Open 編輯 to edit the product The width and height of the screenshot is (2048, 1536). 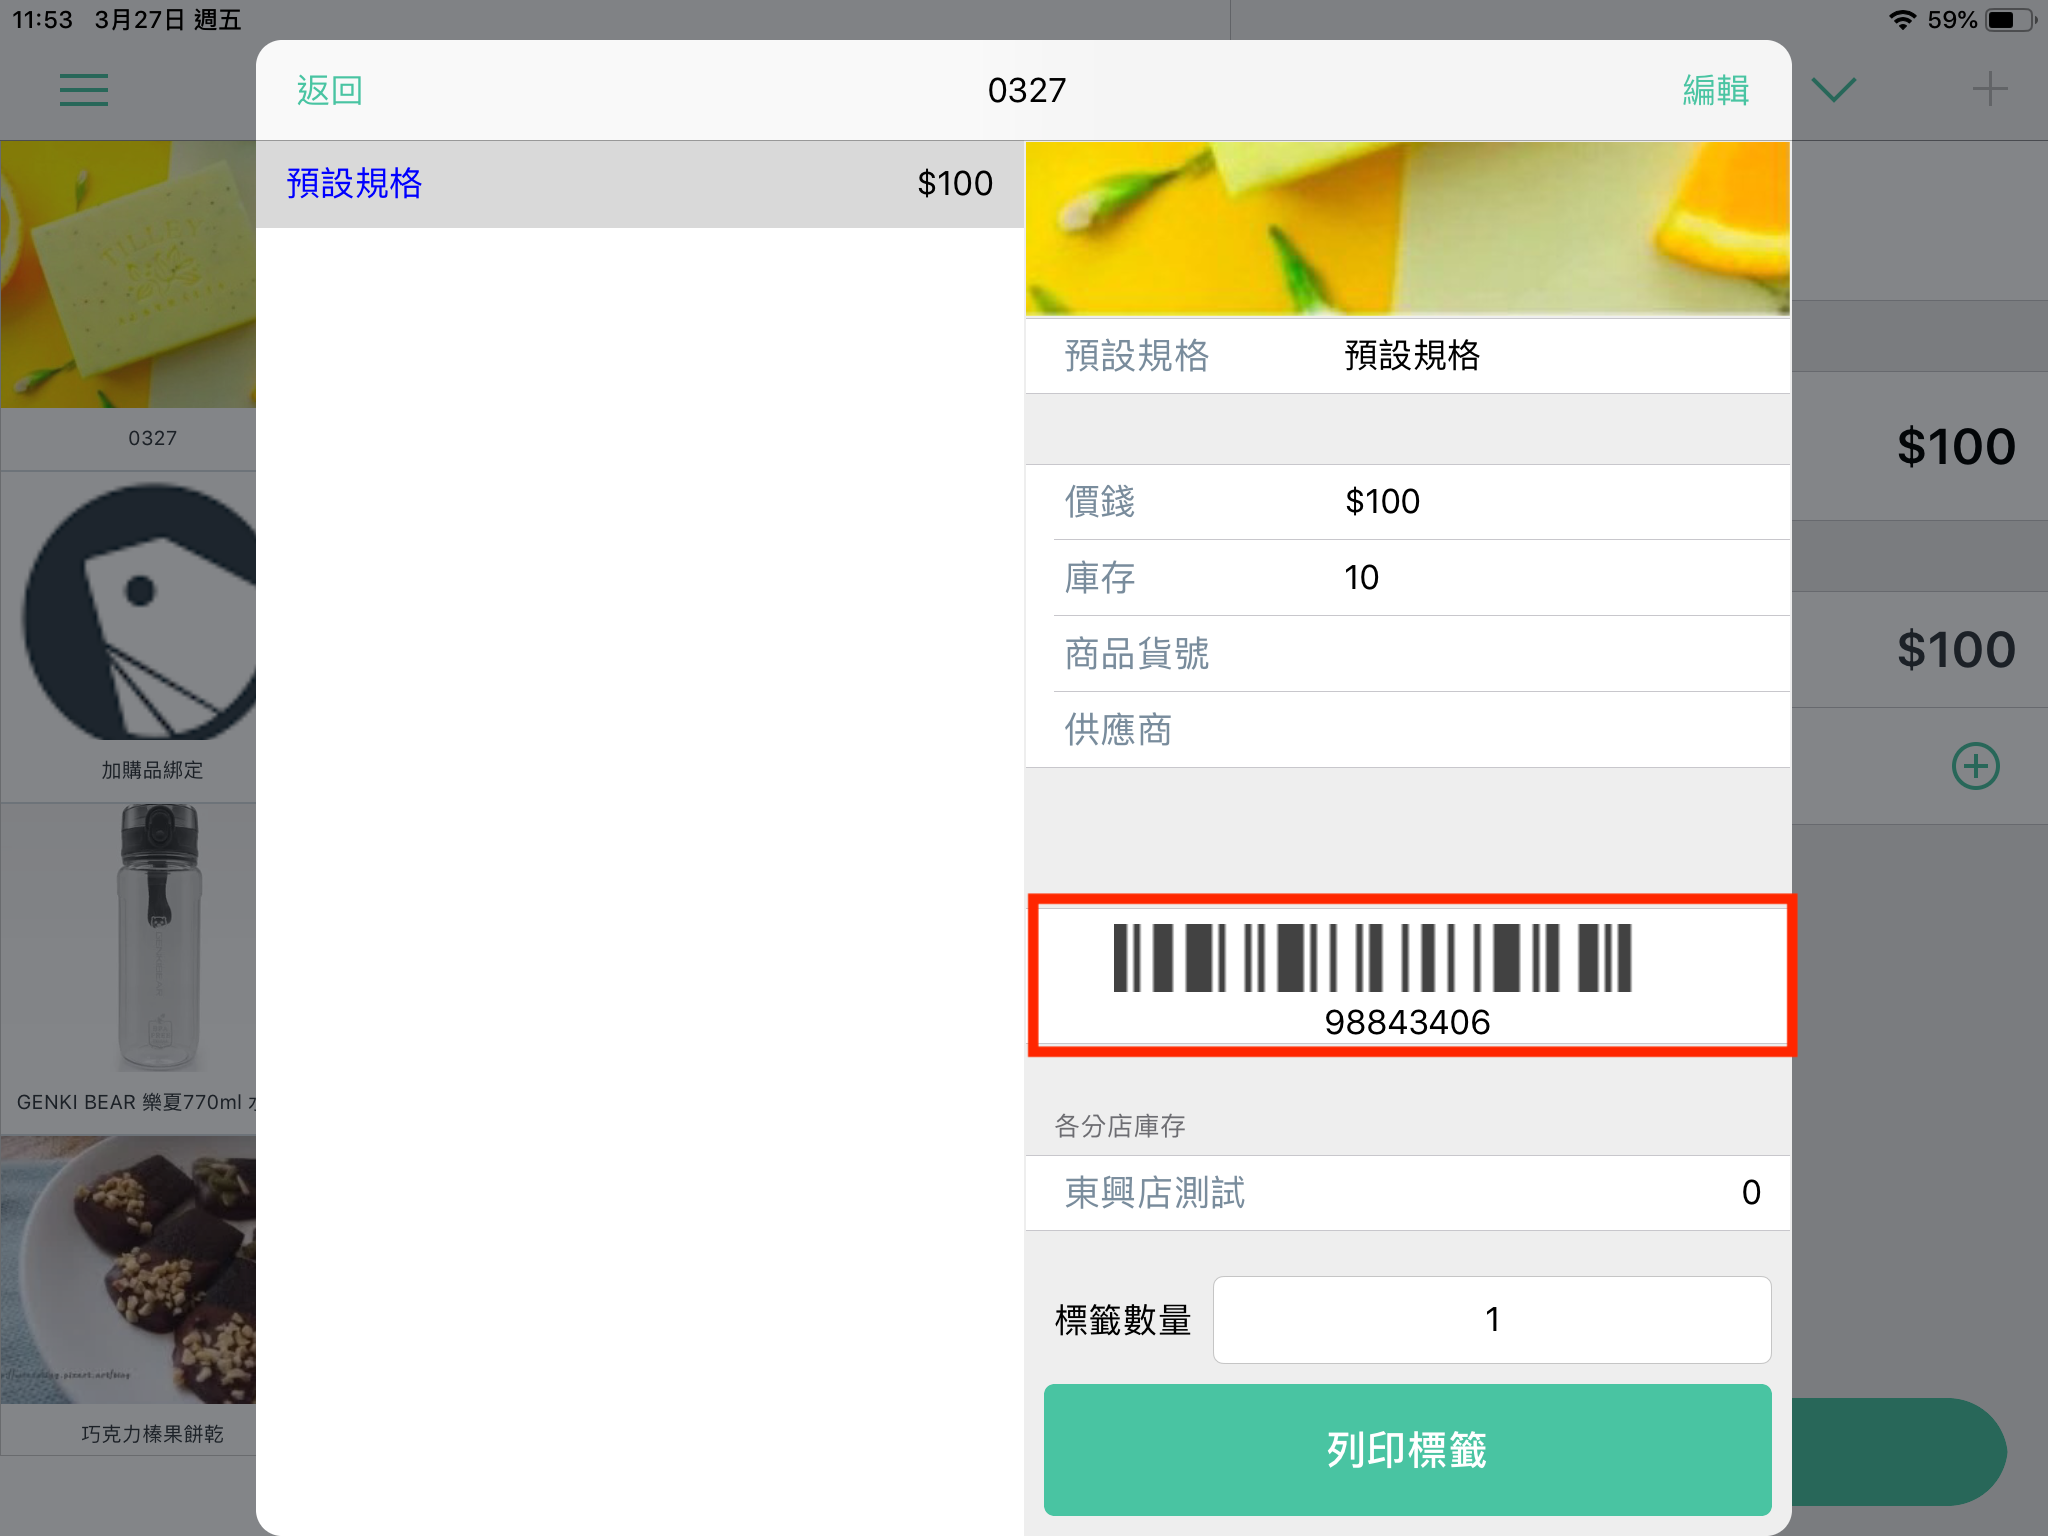pos(1716,91)
